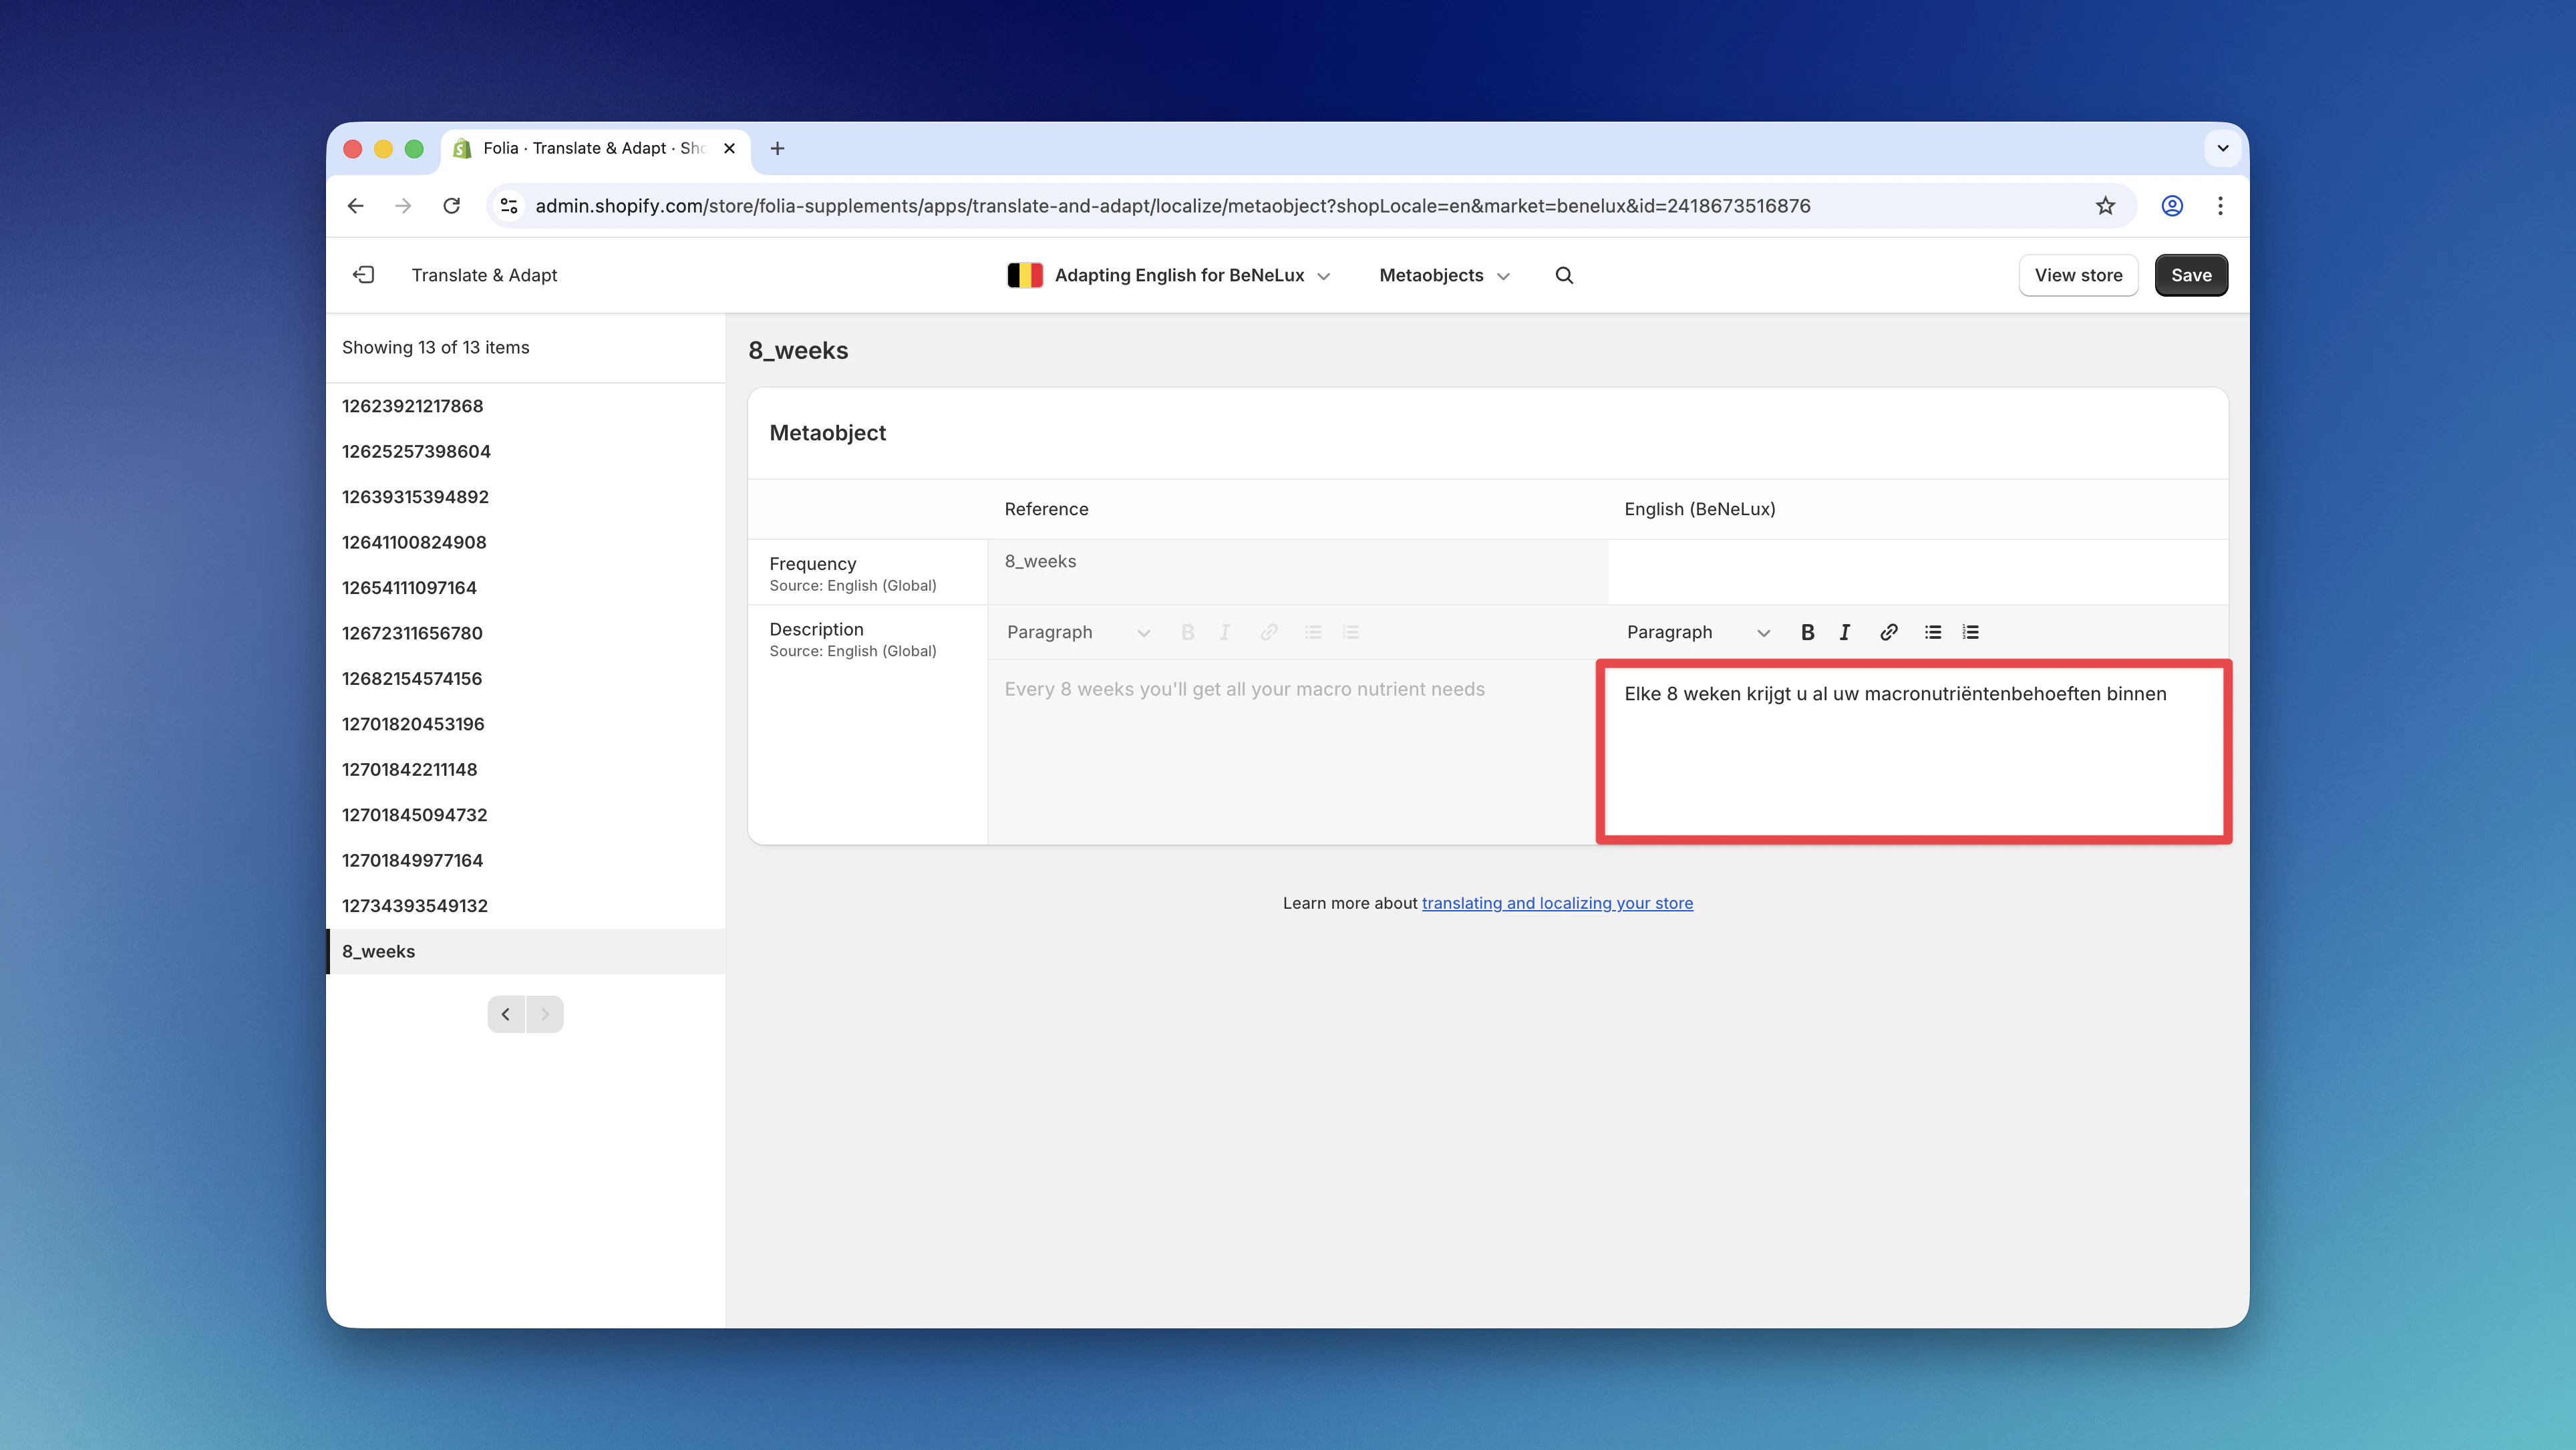Open a new browser tab
The height and width of the screenshot is (1450, 2576).
(x=777, y=148)
